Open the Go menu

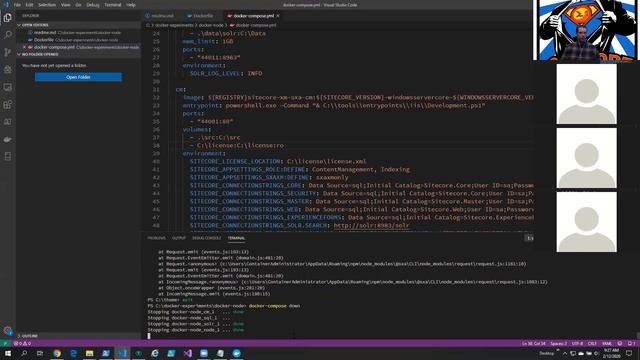78,5
